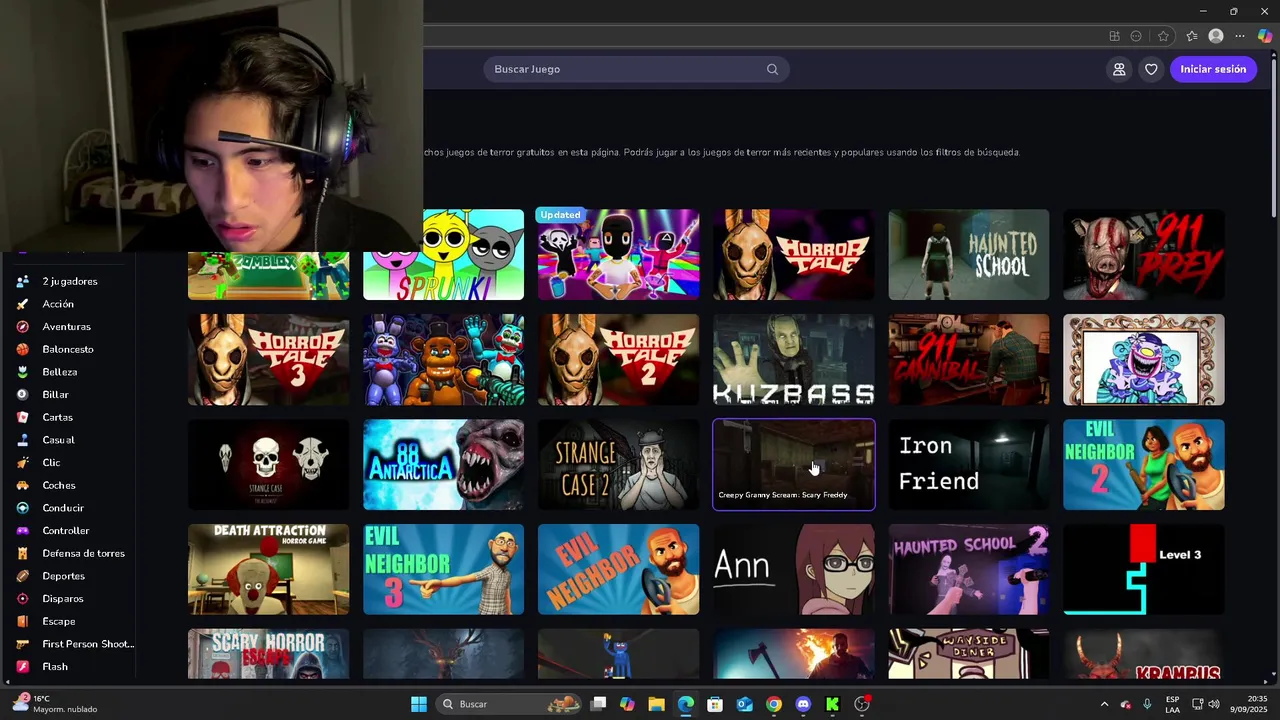The image size is (1280, 720).
Task: Open the Level 3 game thumbnail
Action: pyautogui.click(x=1143, y=569)
